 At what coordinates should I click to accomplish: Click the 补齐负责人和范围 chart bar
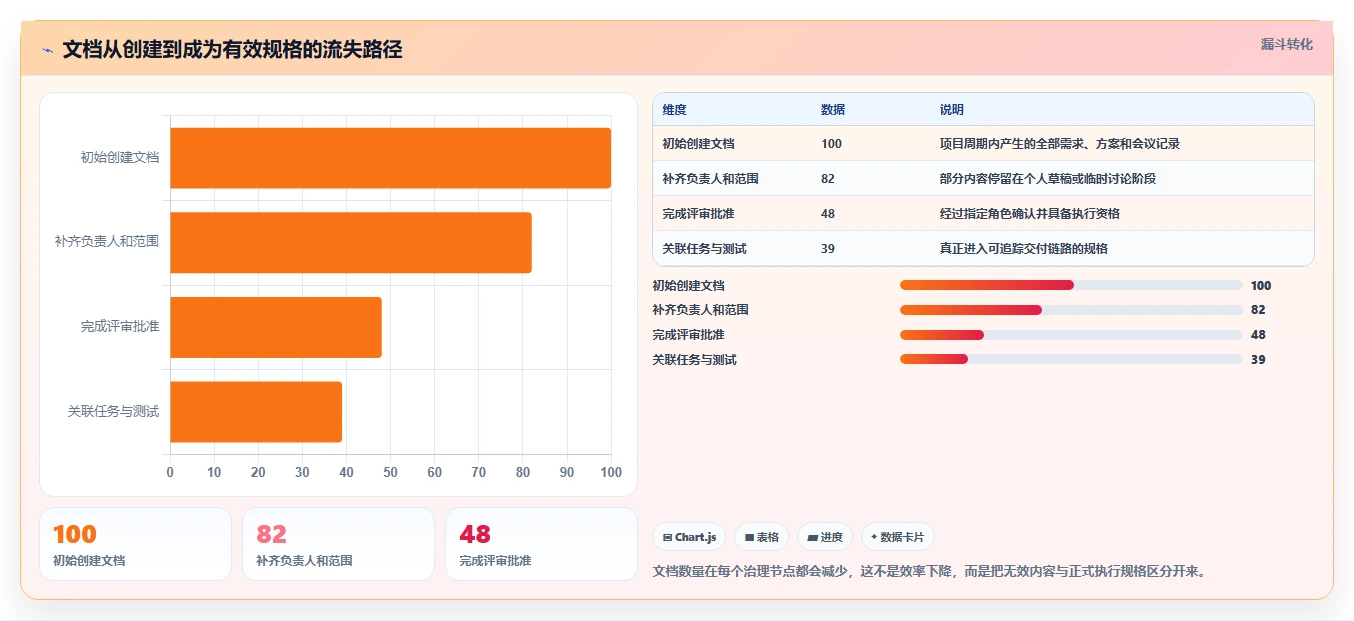click(x=351, y=242)
